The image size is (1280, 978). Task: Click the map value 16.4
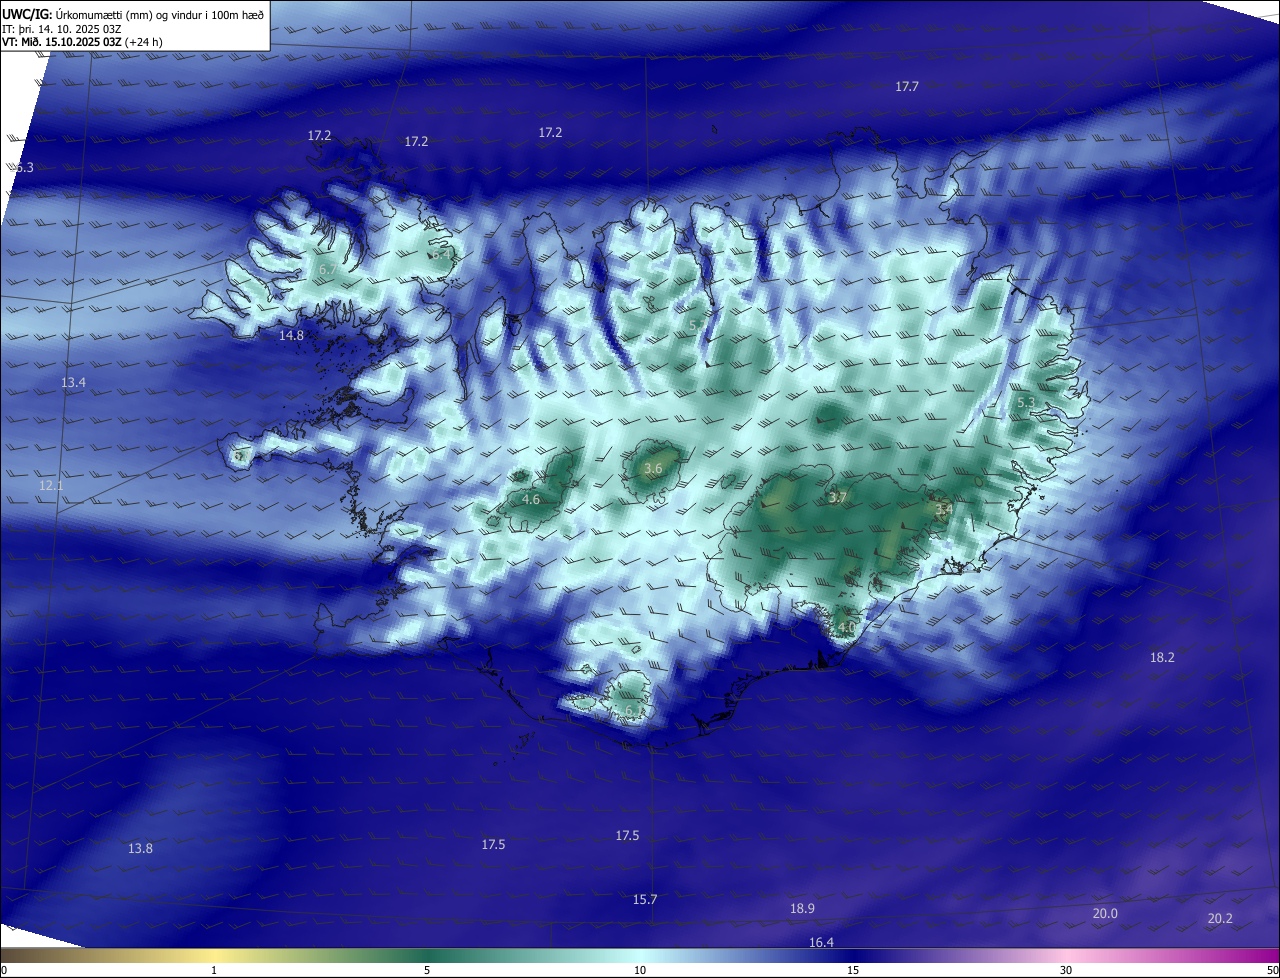[821, 943]
